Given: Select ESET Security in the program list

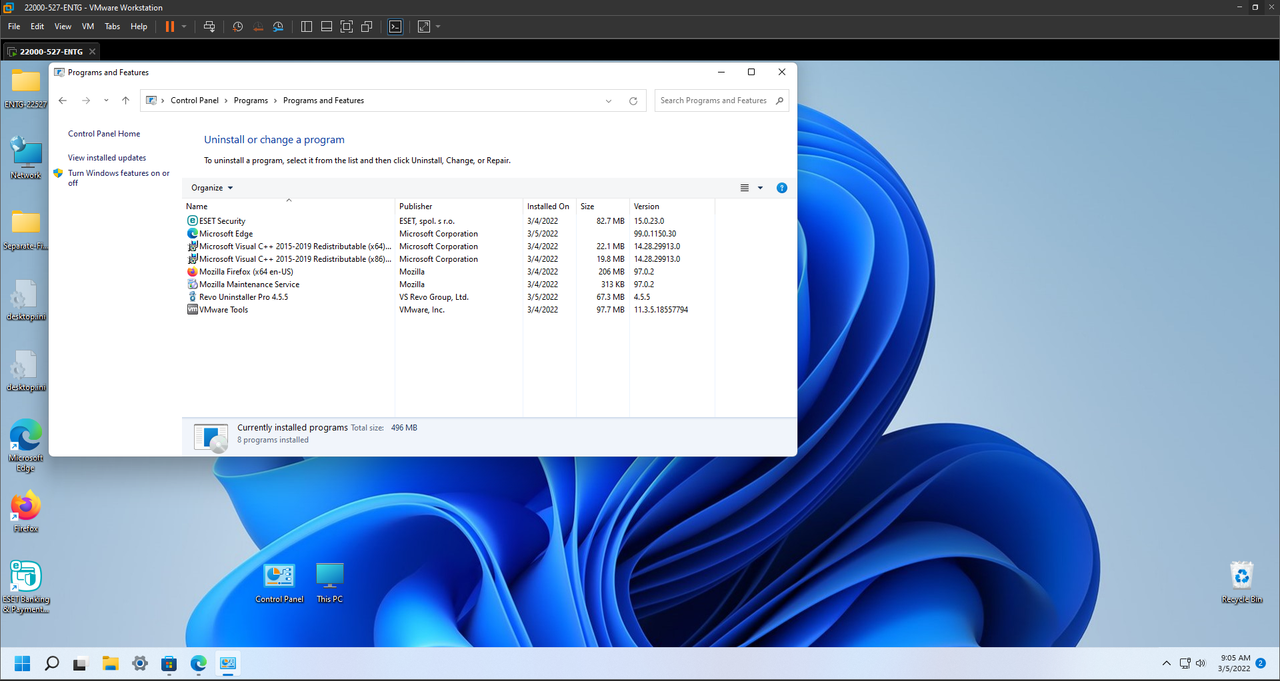Looking at the screenshot, I should [449, 221].
